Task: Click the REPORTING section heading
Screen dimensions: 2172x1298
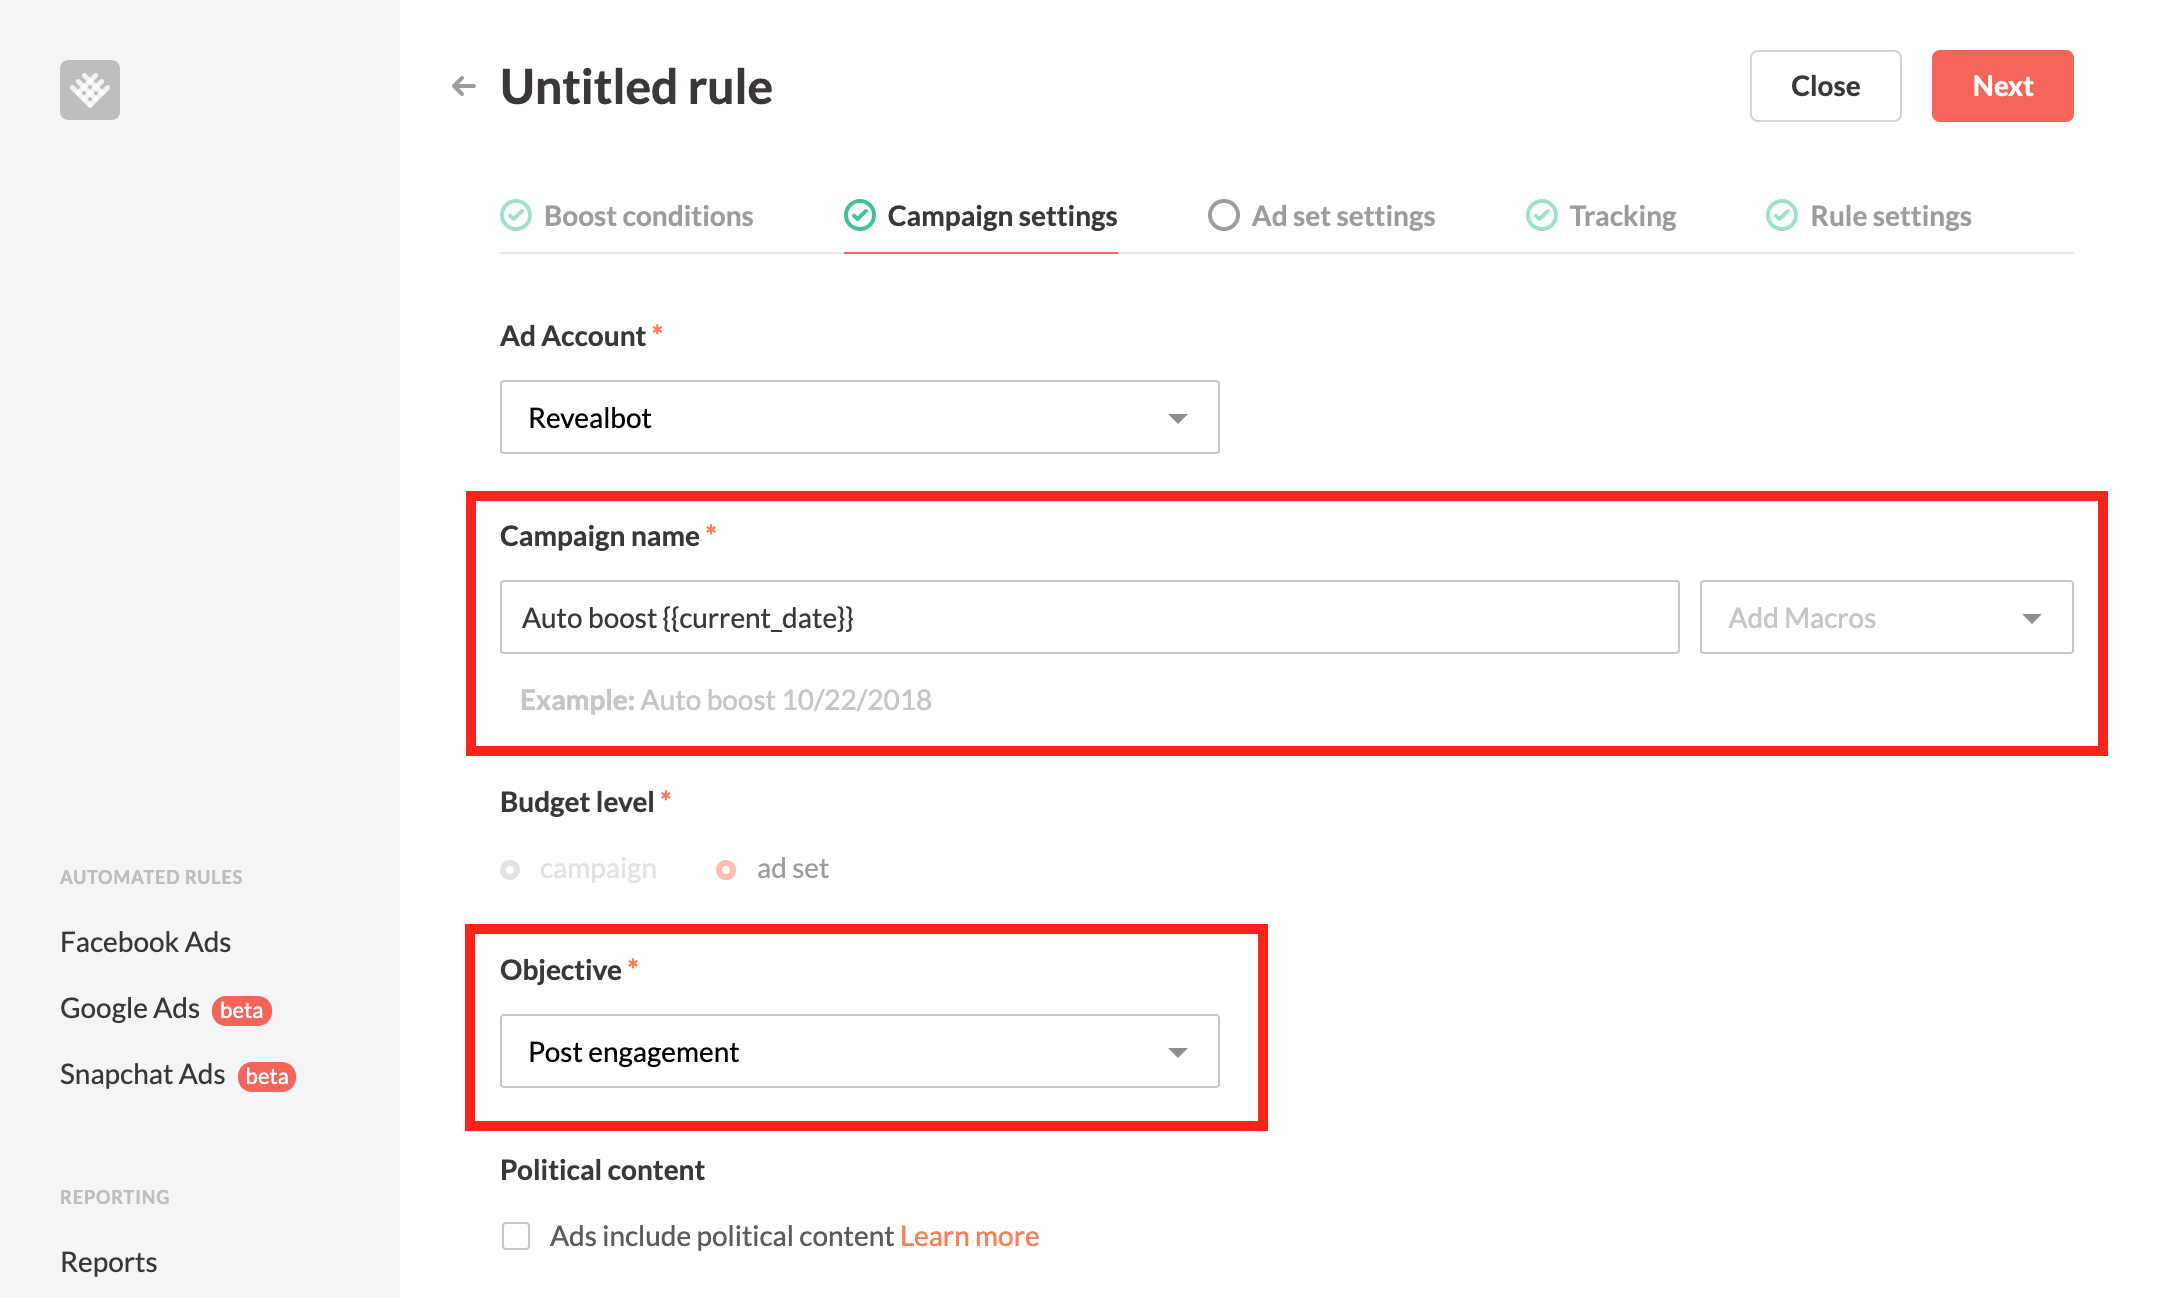Action: point(115,1197)
